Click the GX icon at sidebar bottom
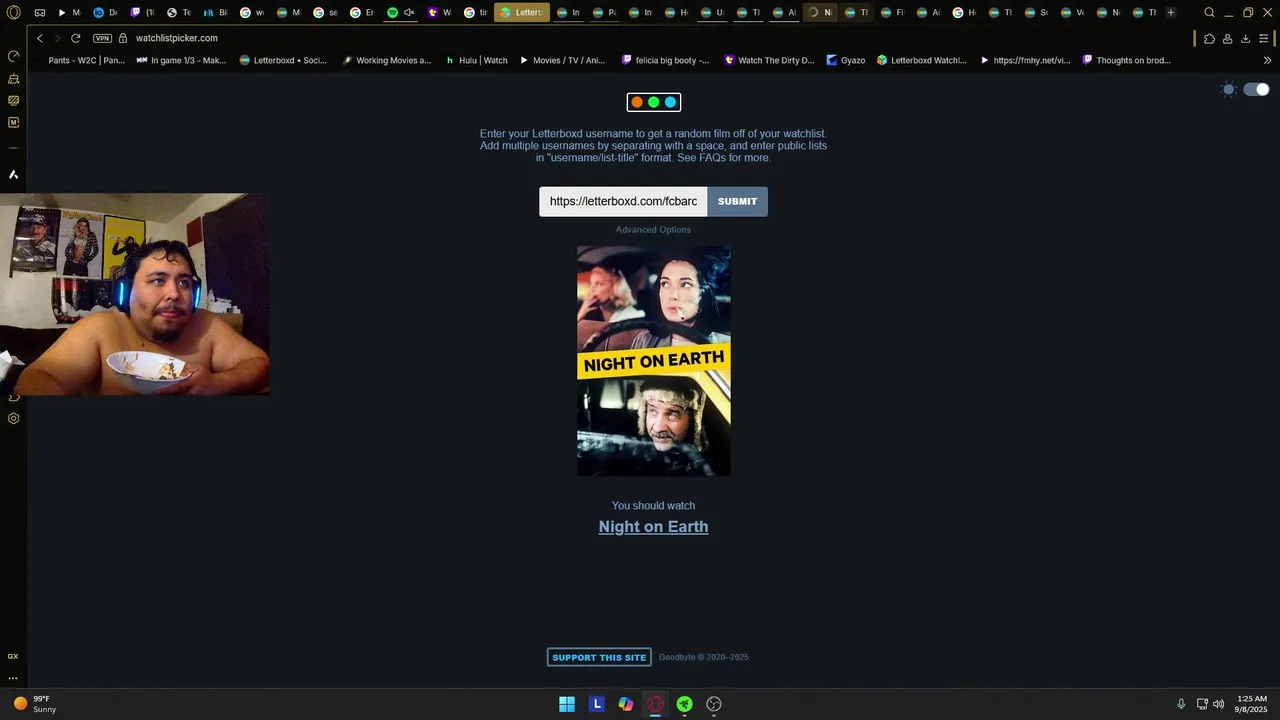This screenshot has height=720, width=1280. pos(13,656)
